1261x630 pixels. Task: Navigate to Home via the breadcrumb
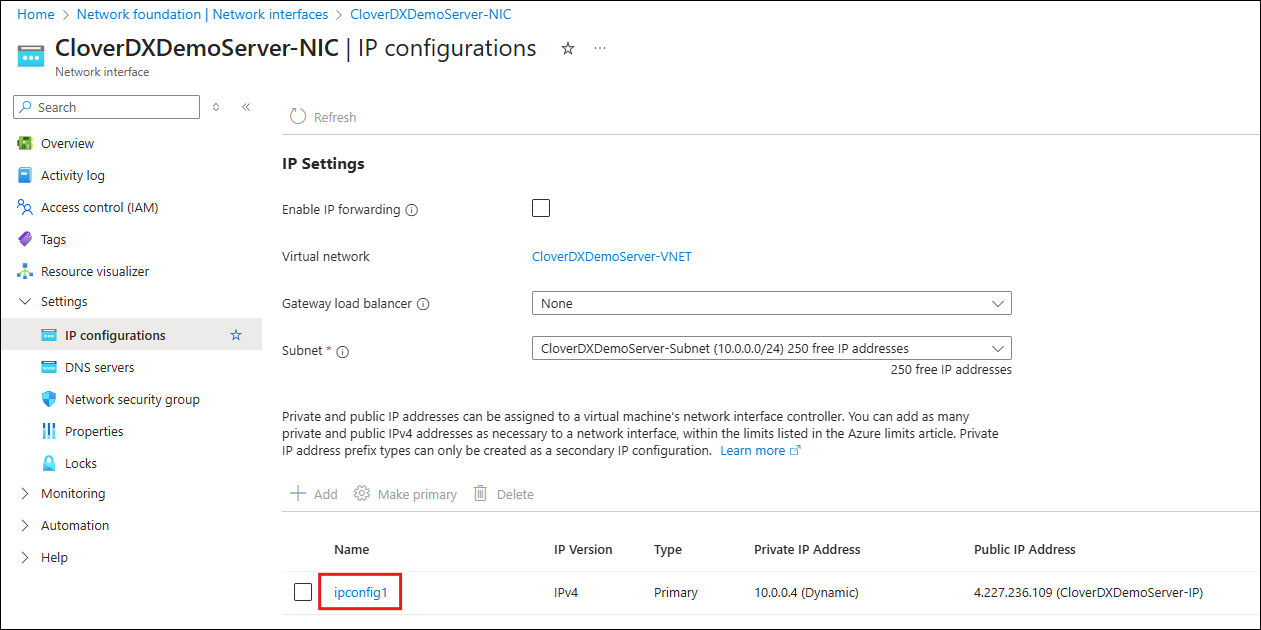[x=35, y=14]
